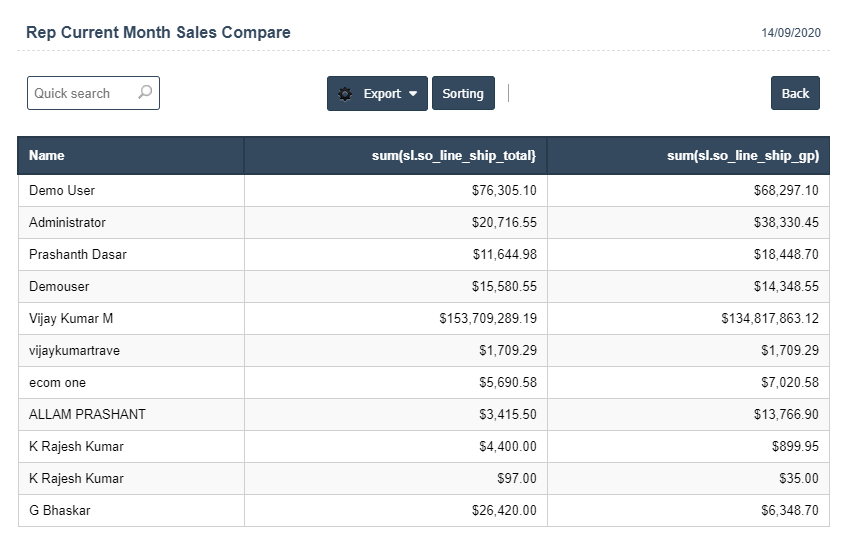Select the Vijay Kumar M row

point(71,318)
